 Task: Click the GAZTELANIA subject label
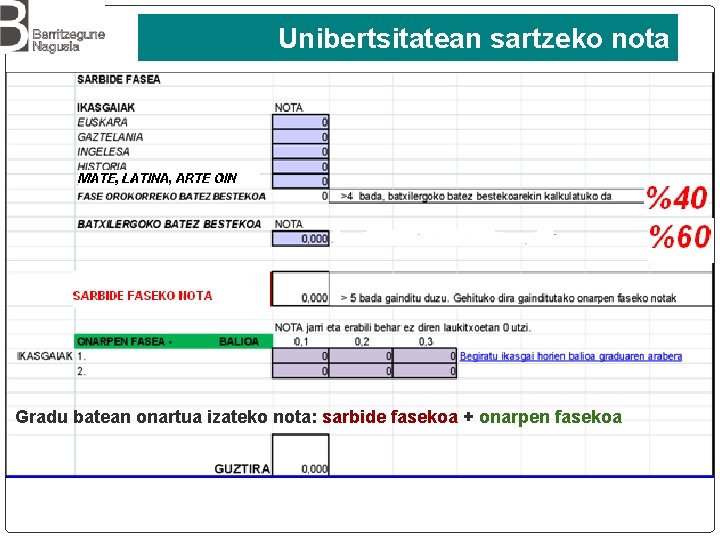pos(110,137)
